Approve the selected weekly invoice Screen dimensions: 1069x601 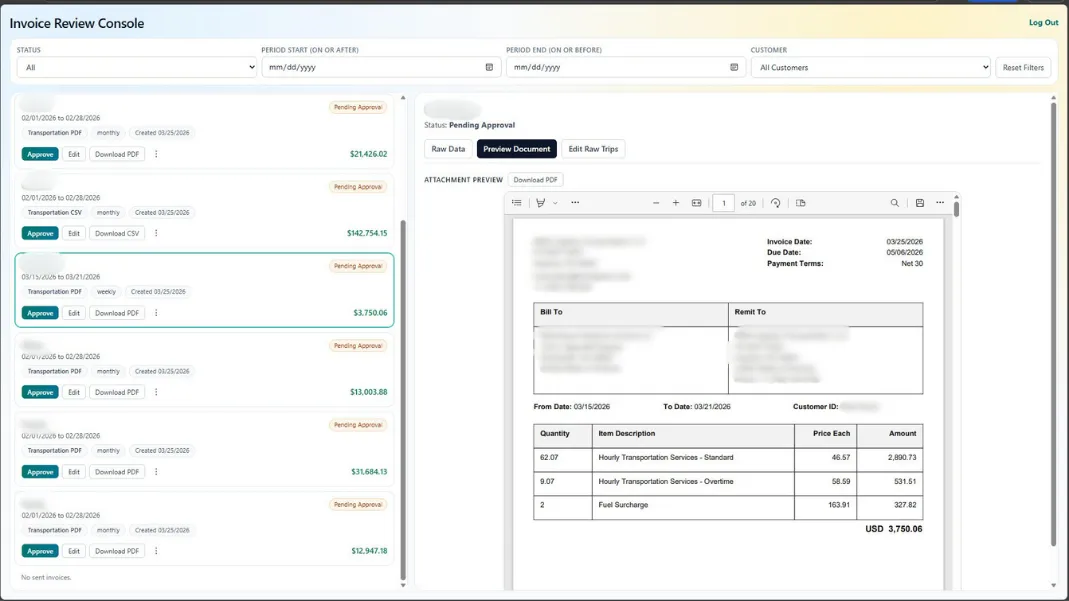(40, 312)
